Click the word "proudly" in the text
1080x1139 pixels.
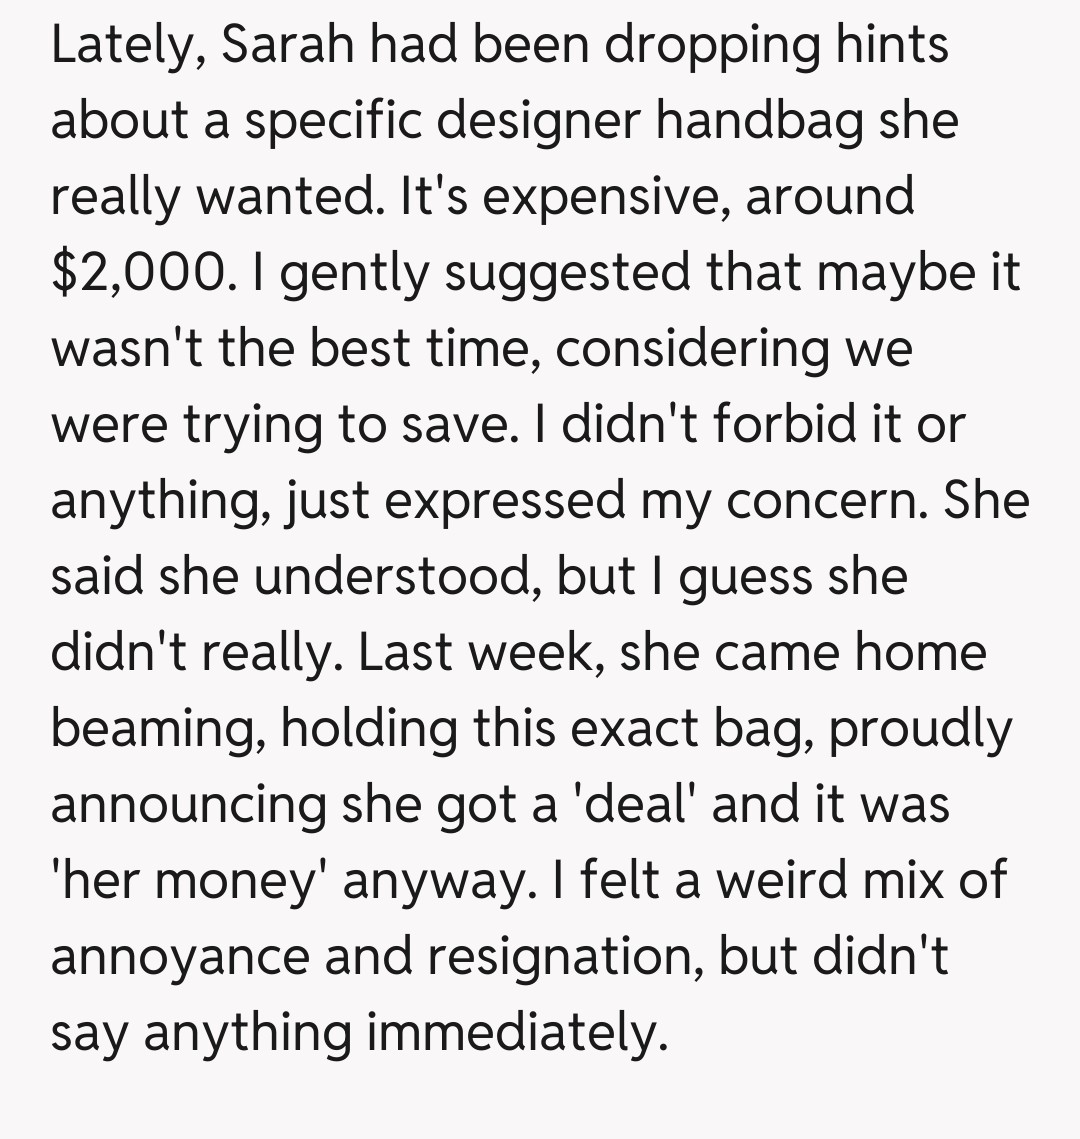(920, 729)
